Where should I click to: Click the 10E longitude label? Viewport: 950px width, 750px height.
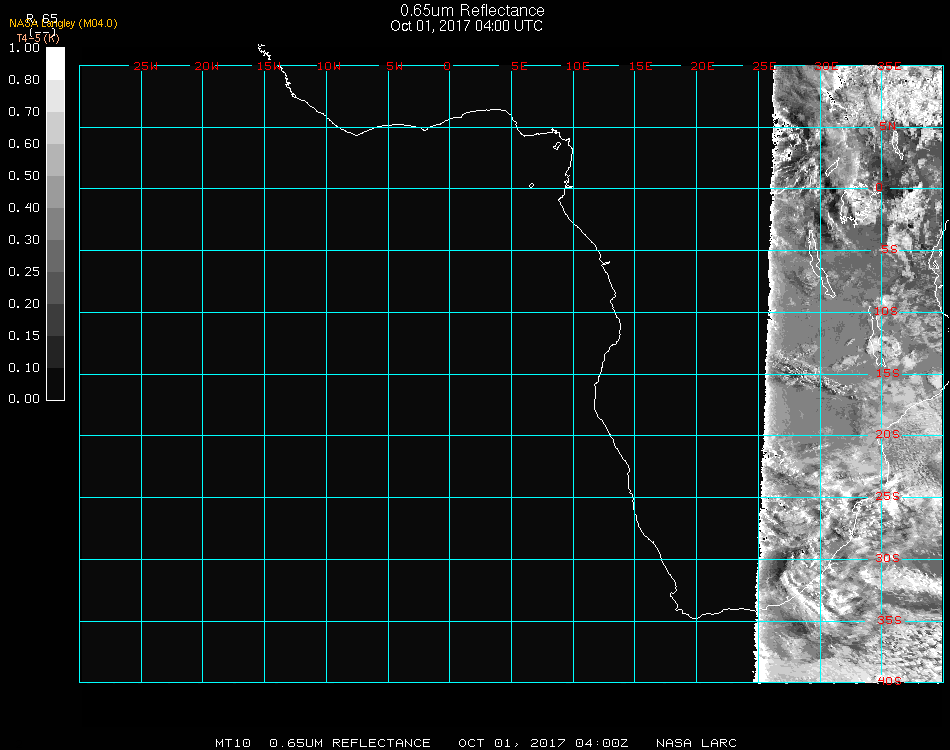pos(578,66)
